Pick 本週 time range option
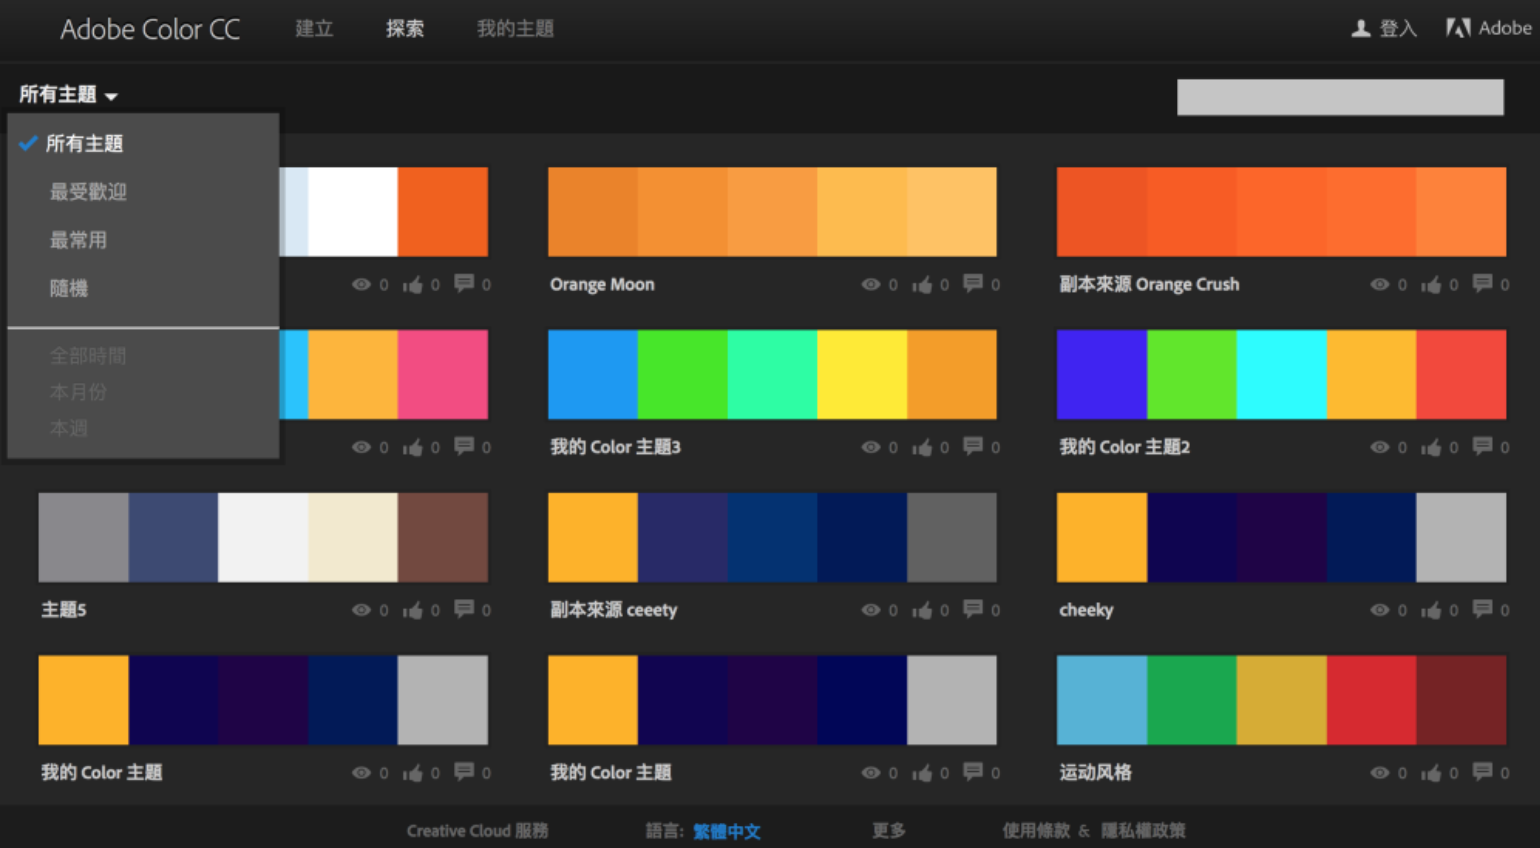The height and width of the screenshot is (848, 1540). click(x=69, y=428)
